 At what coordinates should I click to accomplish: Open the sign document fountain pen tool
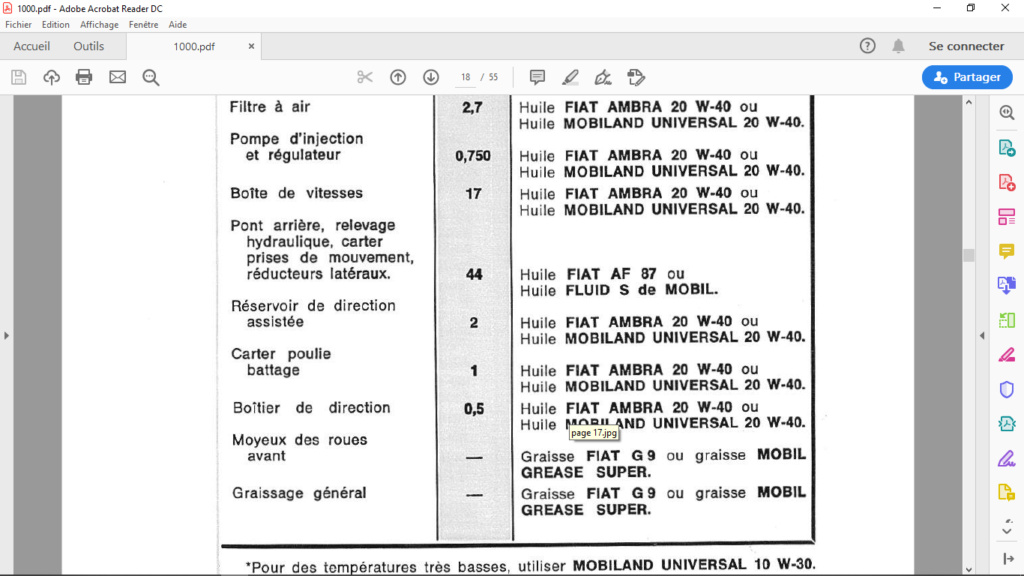603,77
